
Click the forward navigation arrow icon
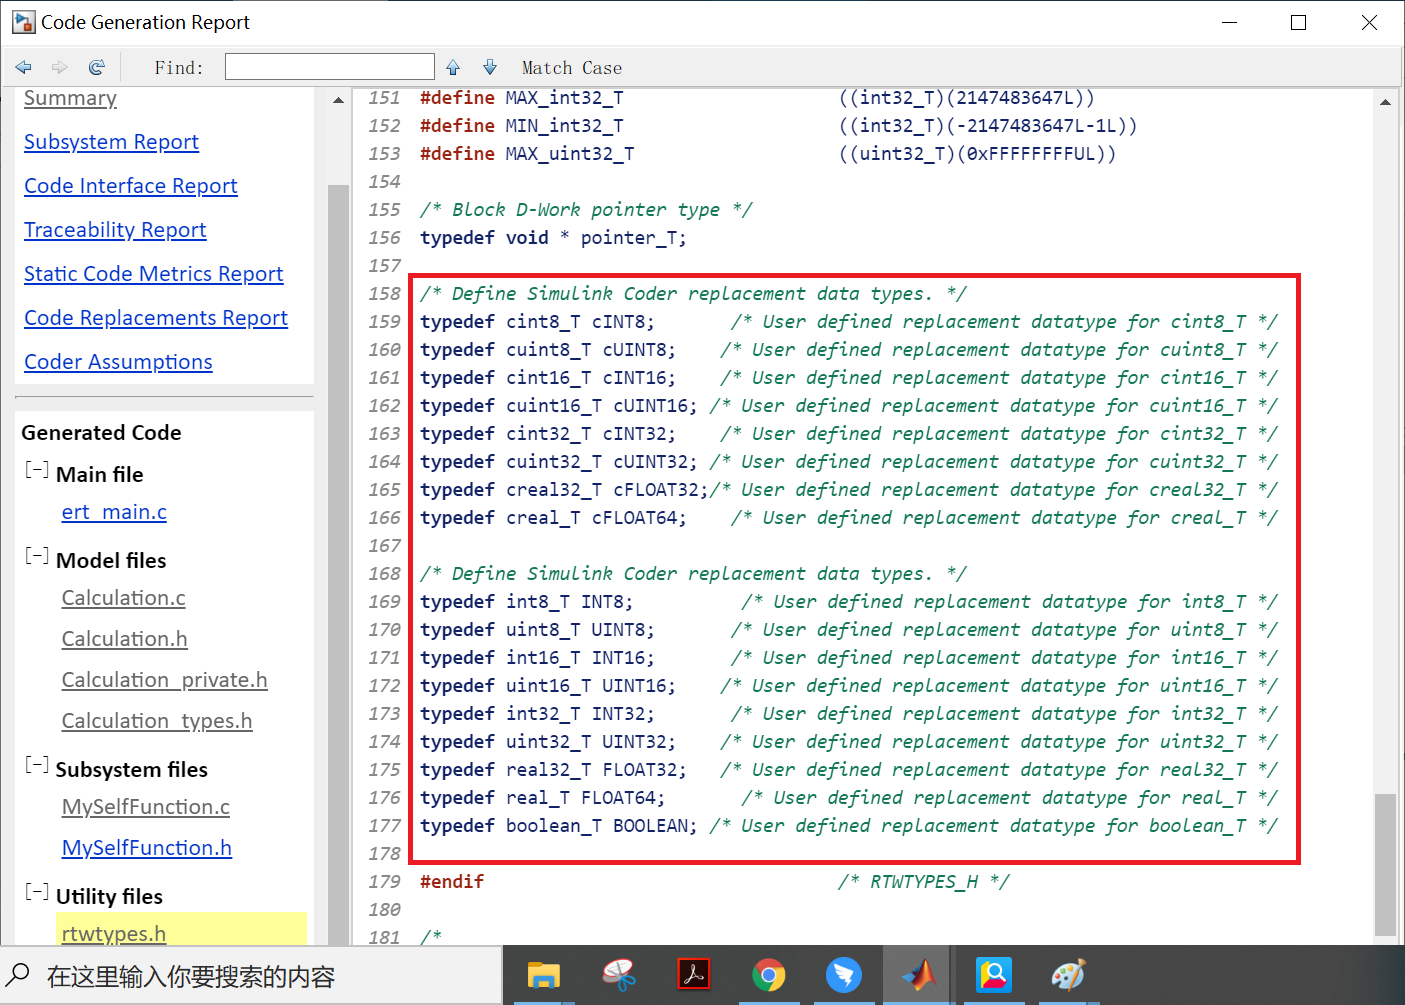click(x=60, y=67)
